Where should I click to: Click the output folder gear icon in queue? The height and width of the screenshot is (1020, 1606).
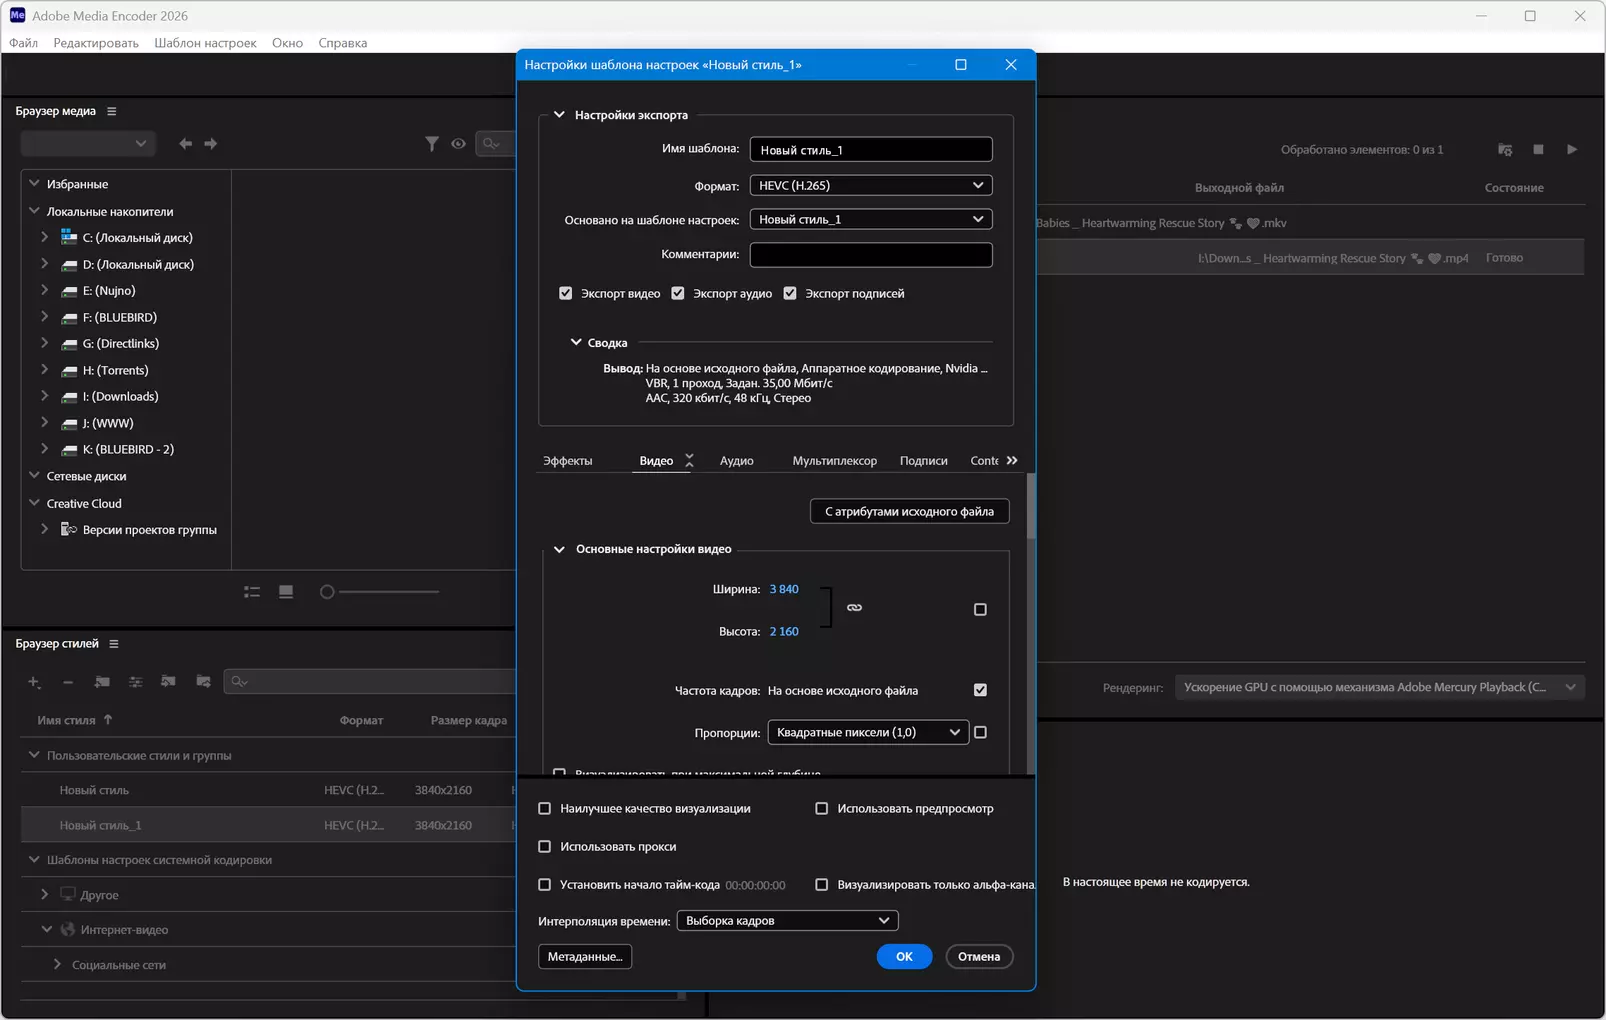click(x=1505, y=150)
